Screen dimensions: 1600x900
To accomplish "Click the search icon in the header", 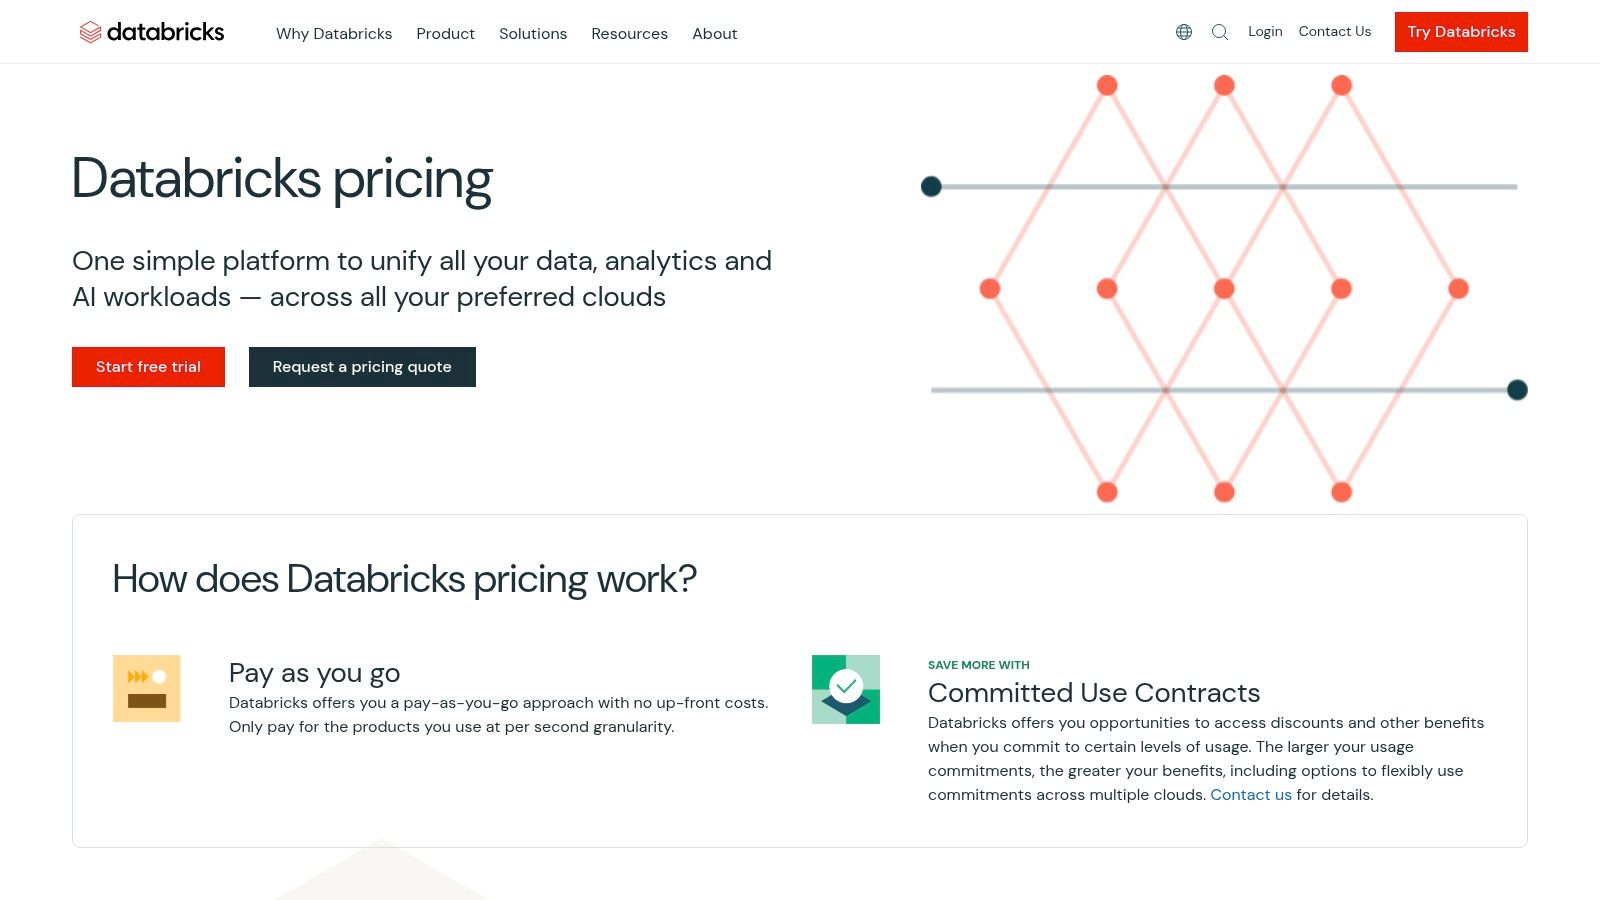I will click(1220, 31).
